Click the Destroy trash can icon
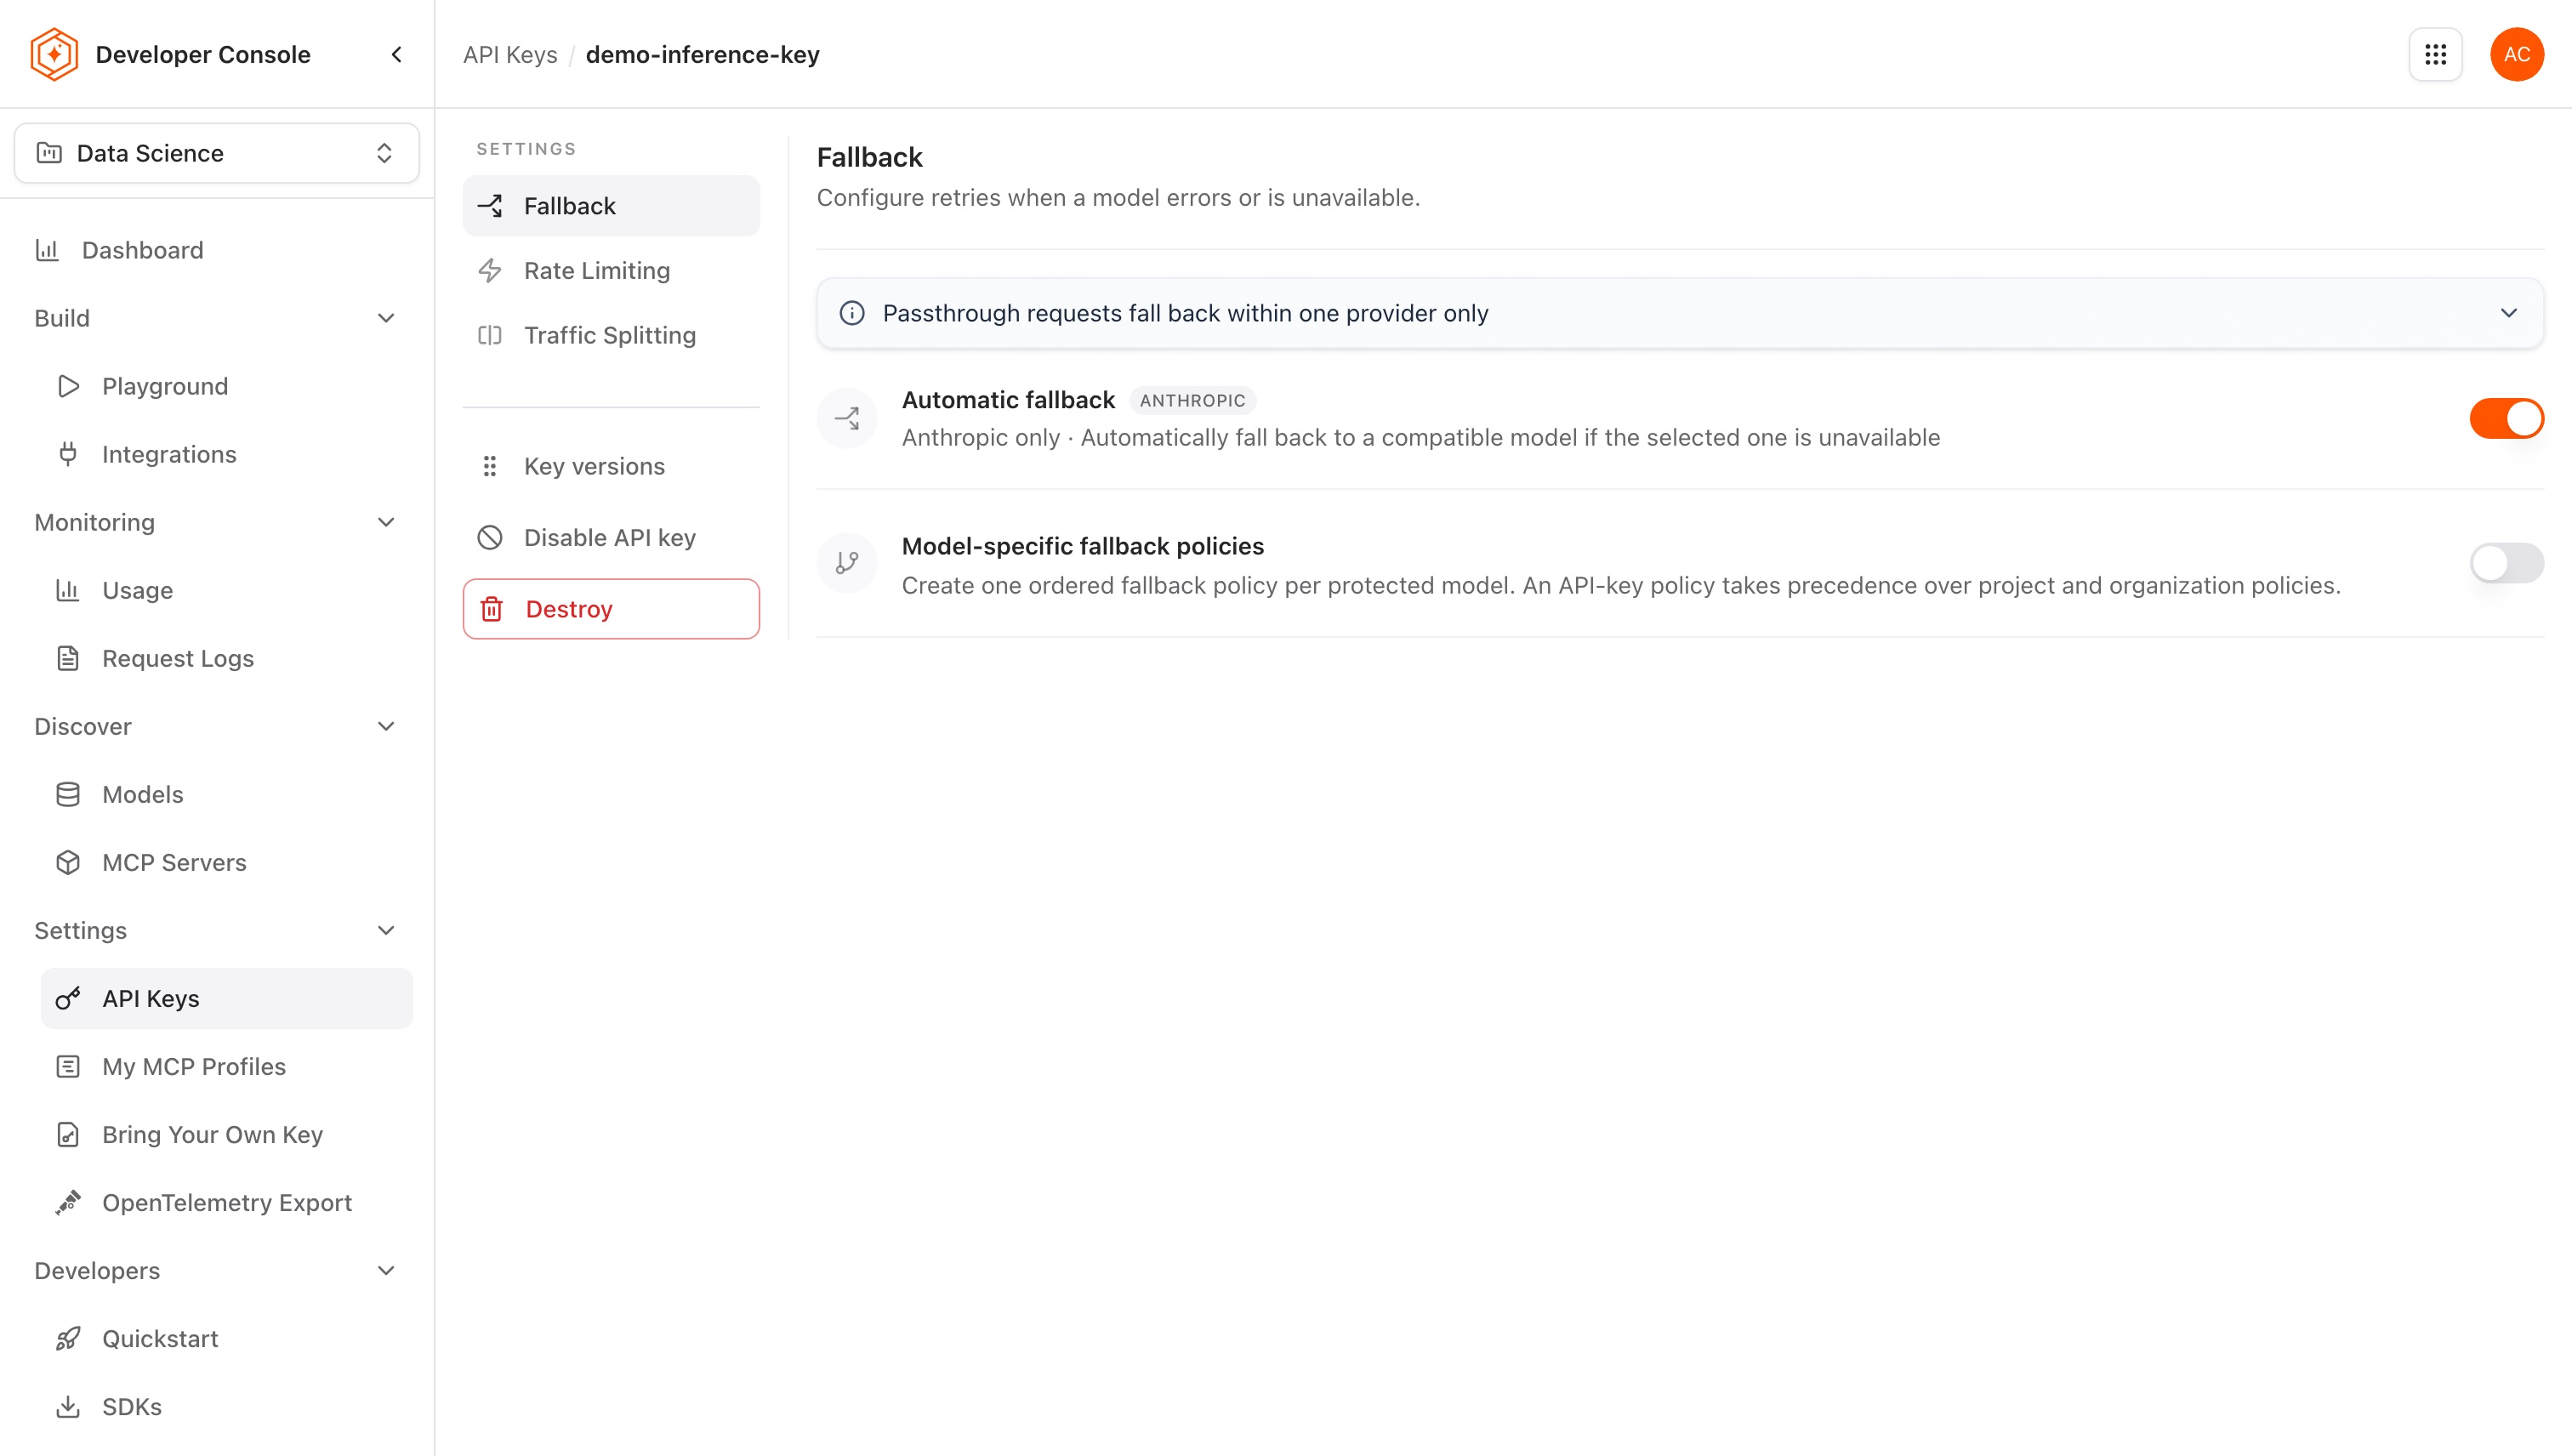Screen dimensions: 2572x1456 [492, 609]
